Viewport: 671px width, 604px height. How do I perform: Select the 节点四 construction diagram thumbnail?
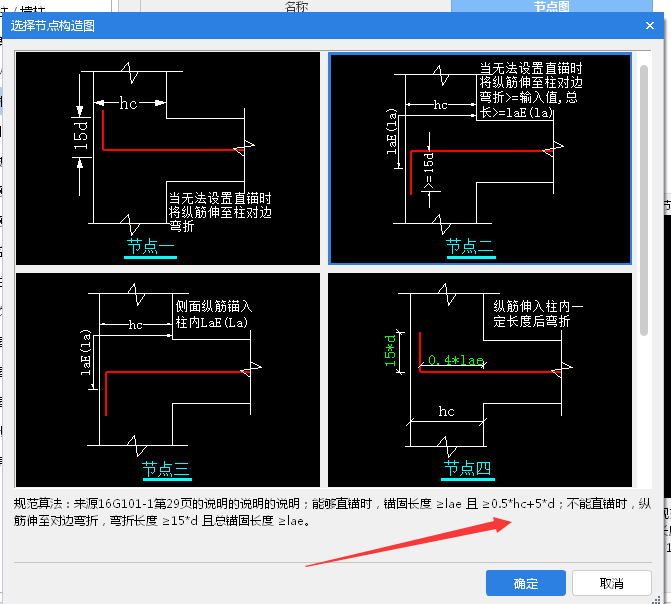click(480, 380)
